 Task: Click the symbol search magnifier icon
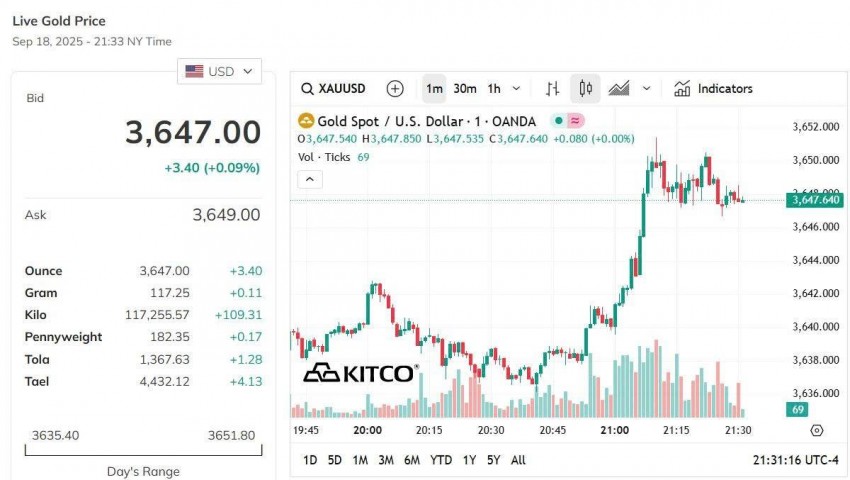(x=308, y=89)
